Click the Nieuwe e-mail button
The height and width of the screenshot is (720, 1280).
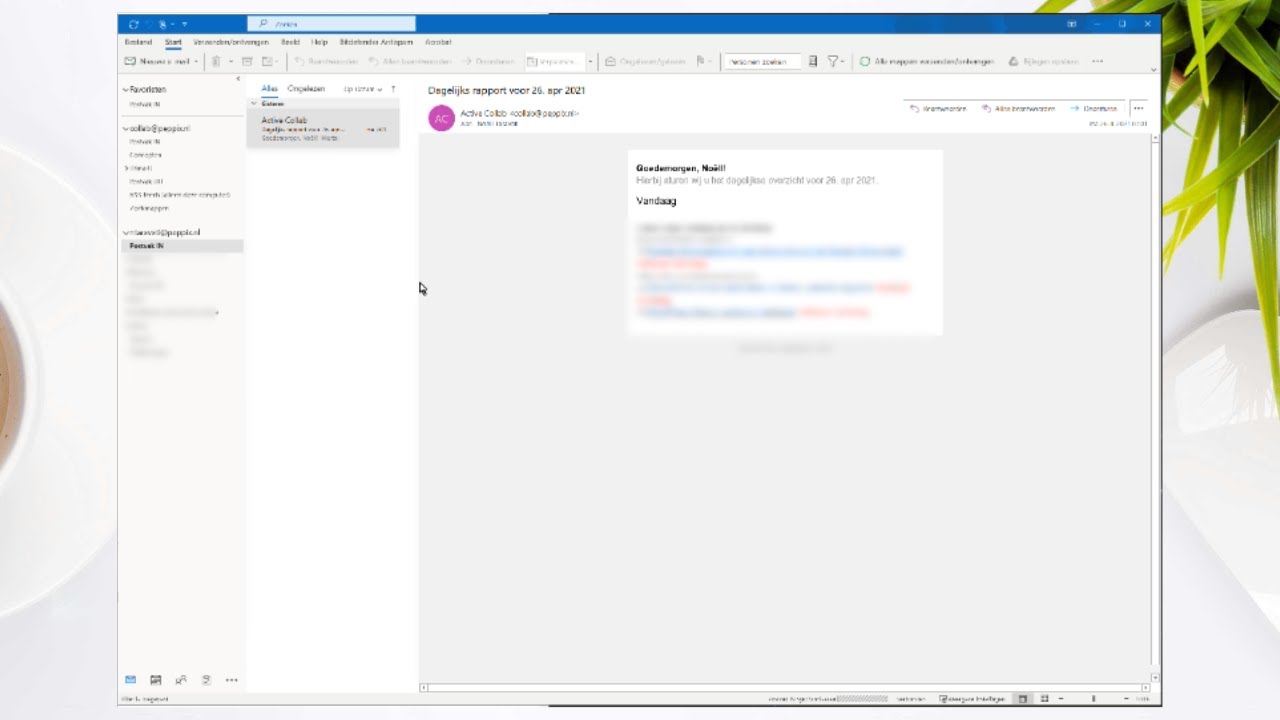pos(156,61)
